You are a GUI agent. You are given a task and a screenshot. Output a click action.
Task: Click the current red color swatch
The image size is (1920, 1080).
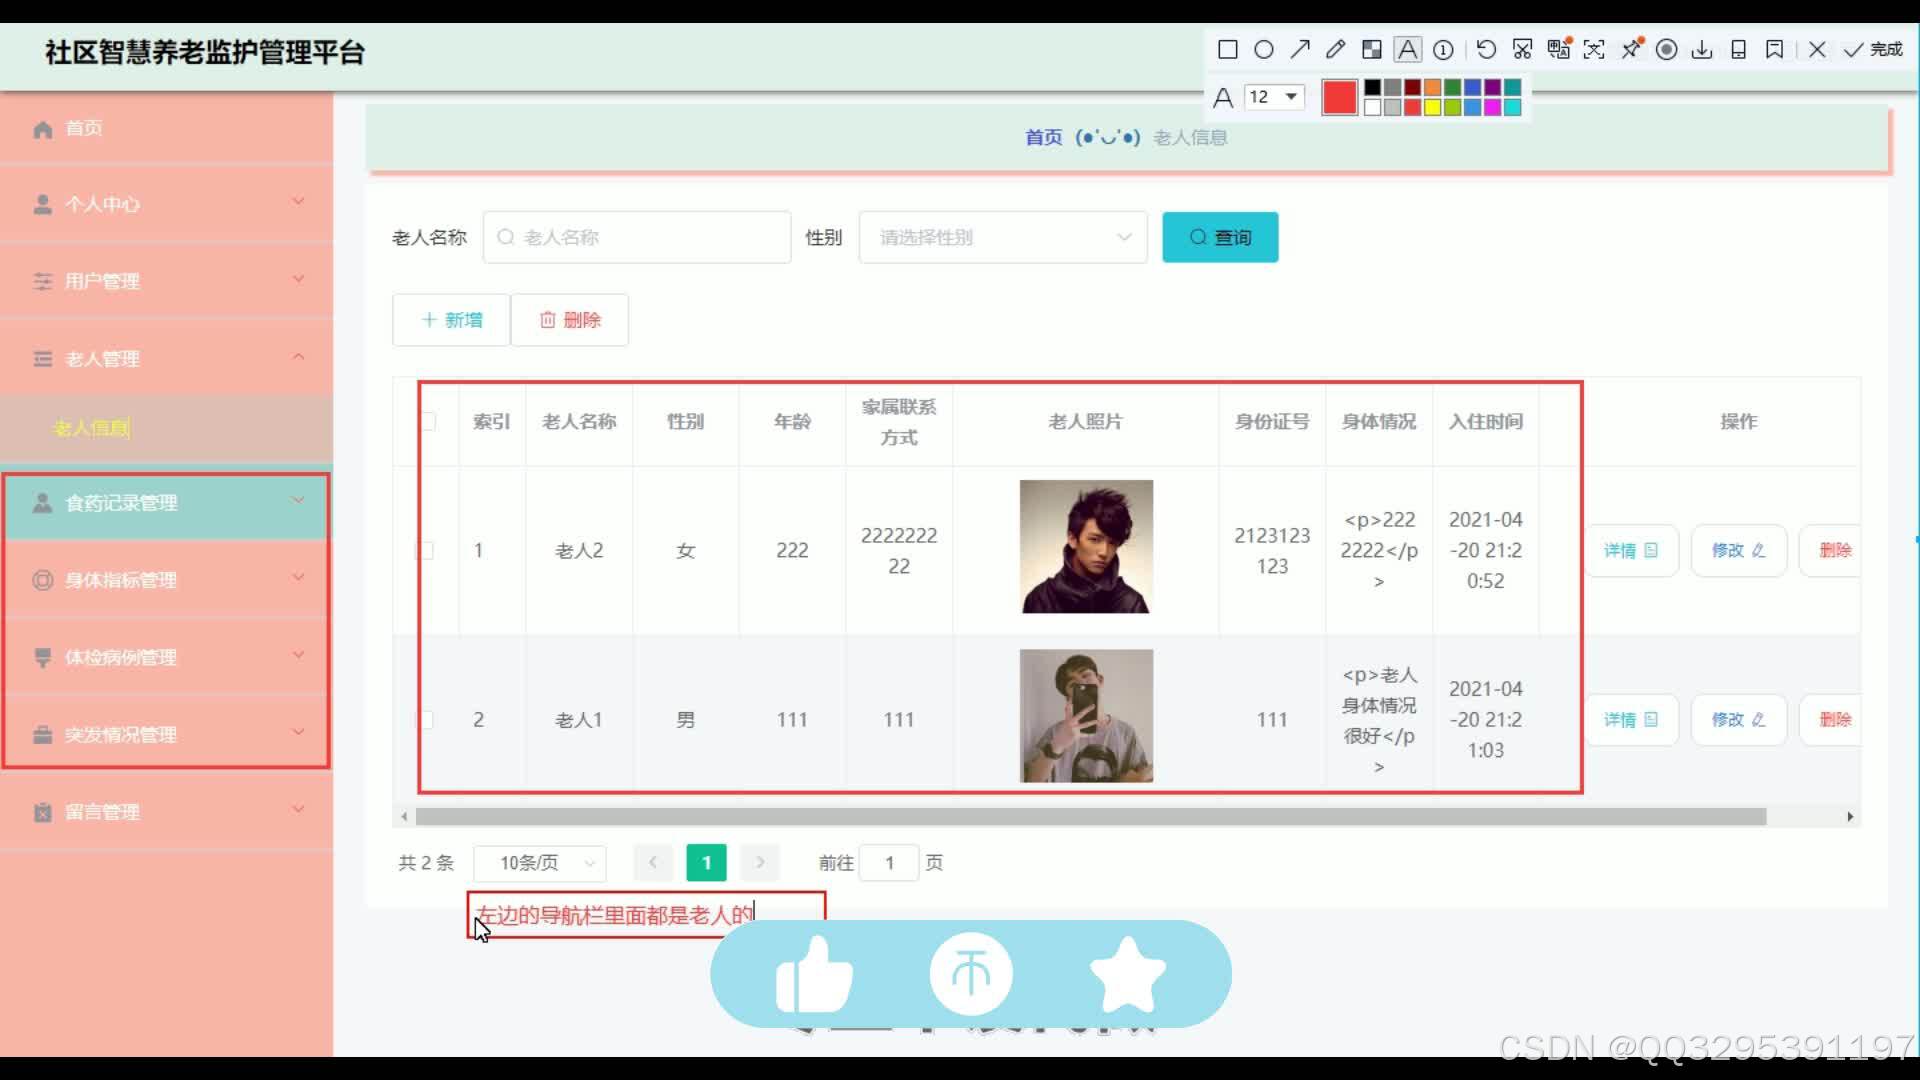(1339, 97)
